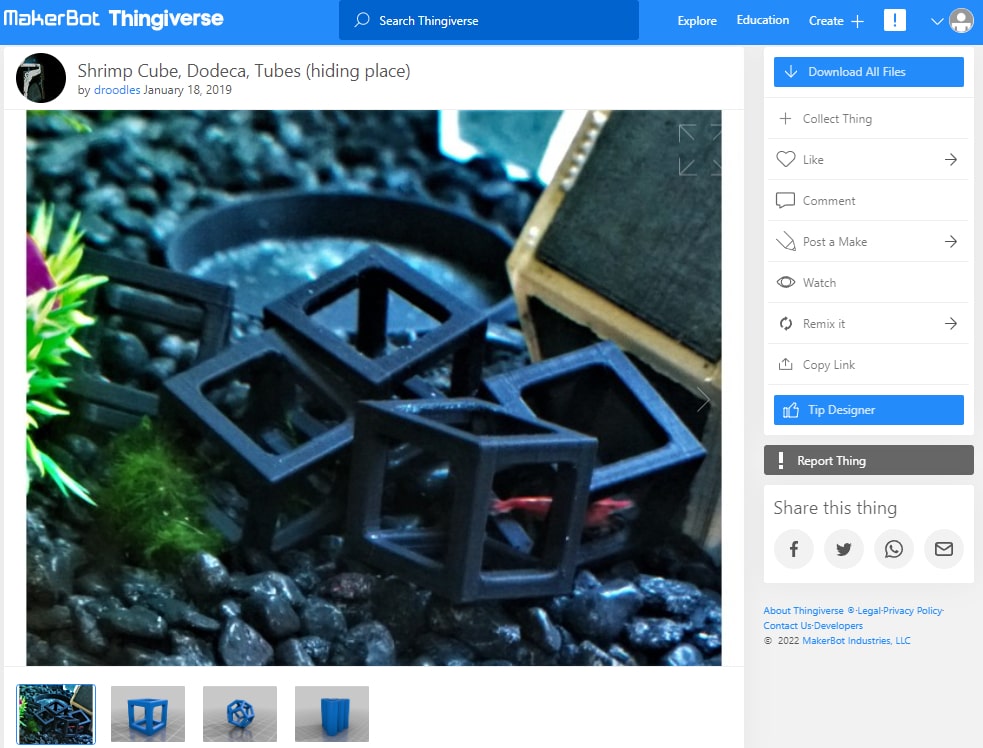
Task: Show the next product image
Action: coord(703,399)
